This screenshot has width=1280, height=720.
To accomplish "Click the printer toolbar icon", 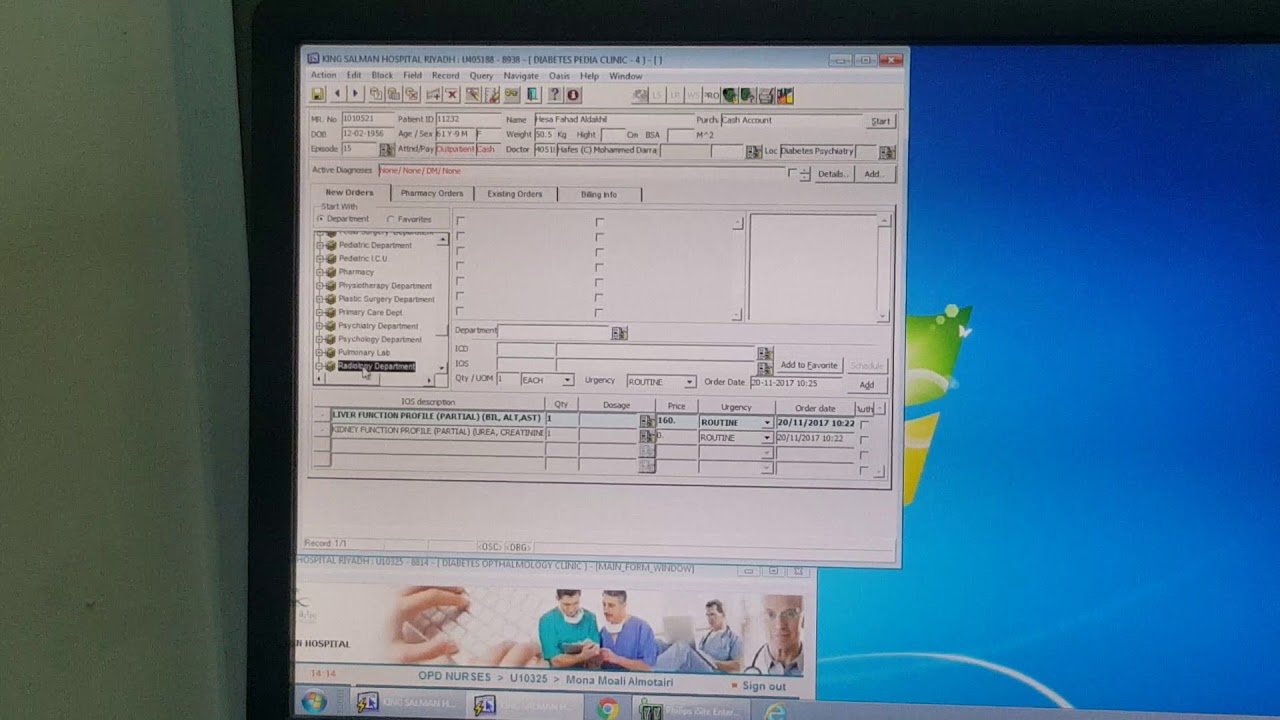I will 766,95.
